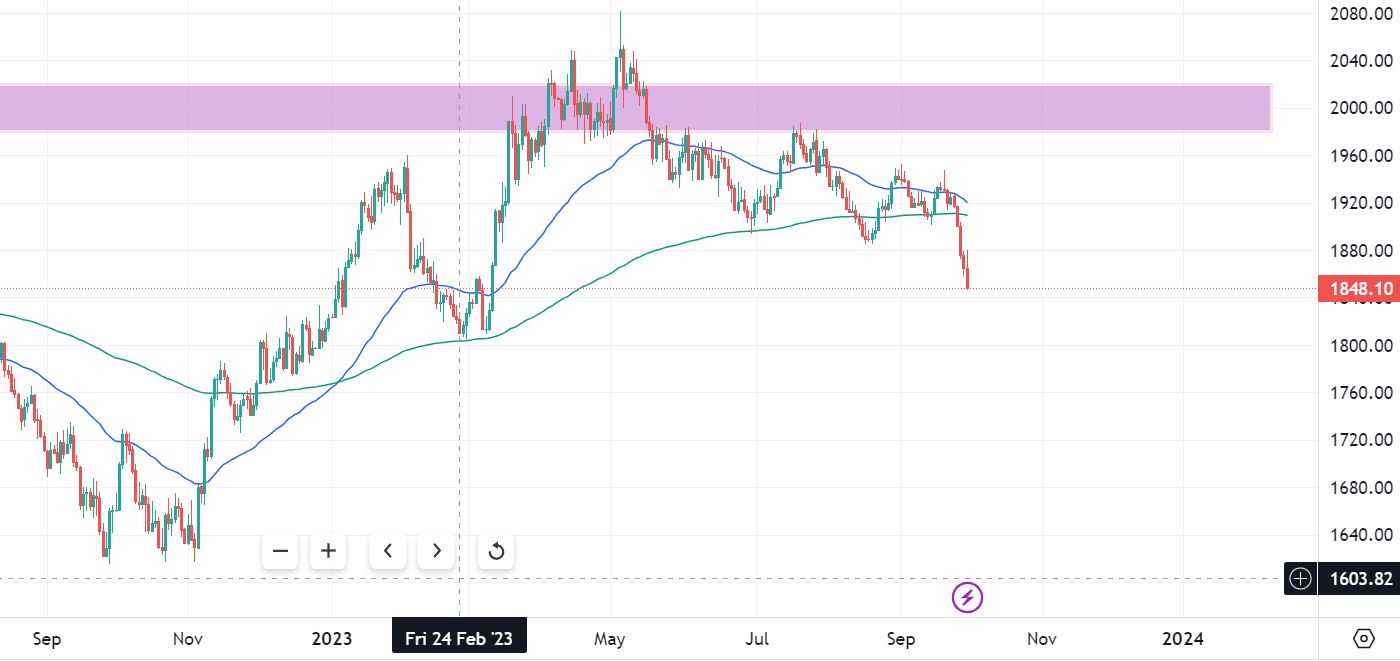Image resolution: width=1400 pixels, height=661 pixels.
Task: Click the zoom in plus button
Action: [328, 551]
